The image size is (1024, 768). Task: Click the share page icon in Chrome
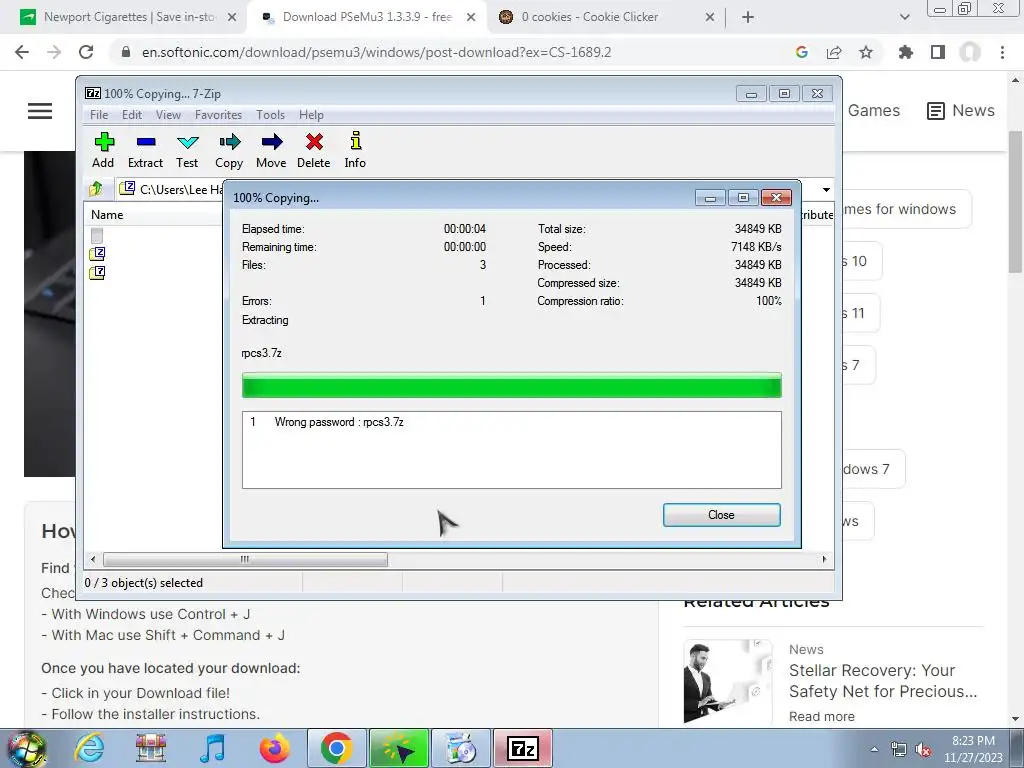tap(834, 52)
